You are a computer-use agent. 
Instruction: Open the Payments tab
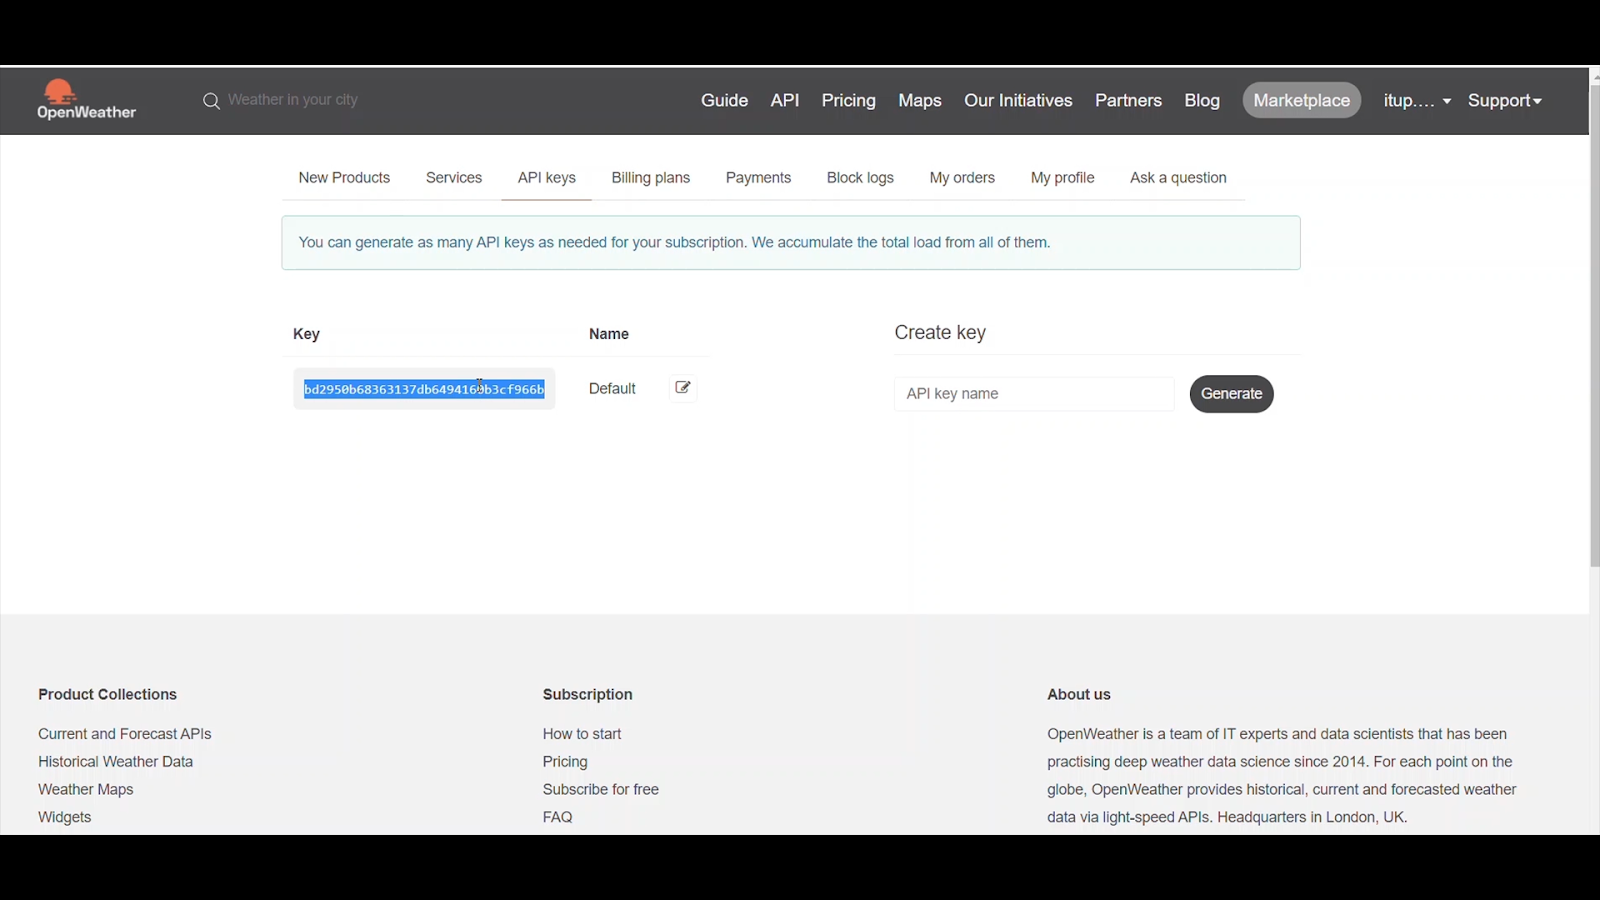click(x=758, y=178)
